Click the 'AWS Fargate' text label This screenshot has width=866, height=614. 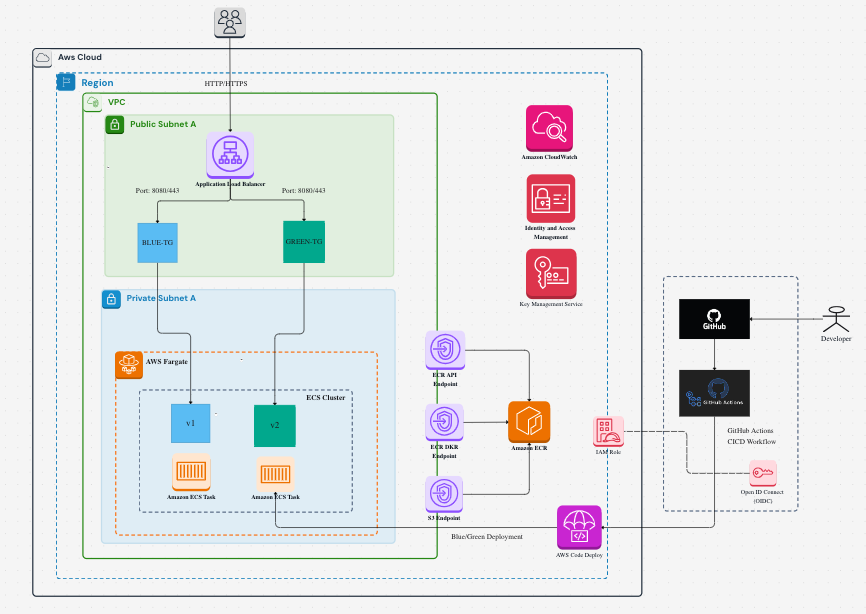[x=167, y=362]
